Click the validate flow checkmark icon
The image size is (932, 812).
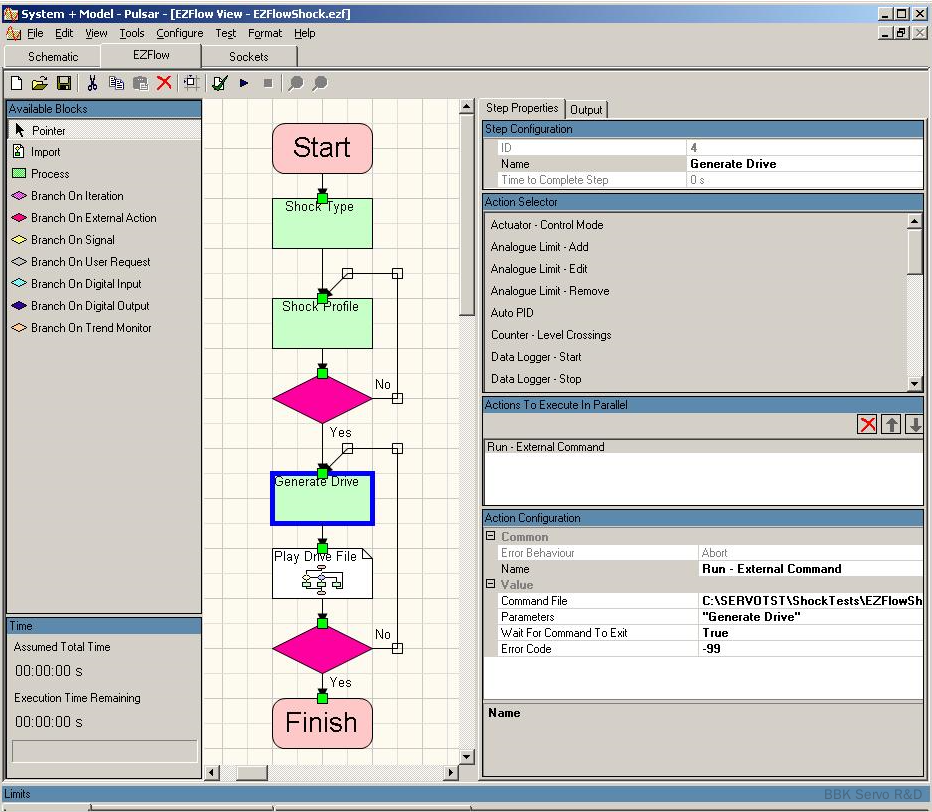coord(219,83)
